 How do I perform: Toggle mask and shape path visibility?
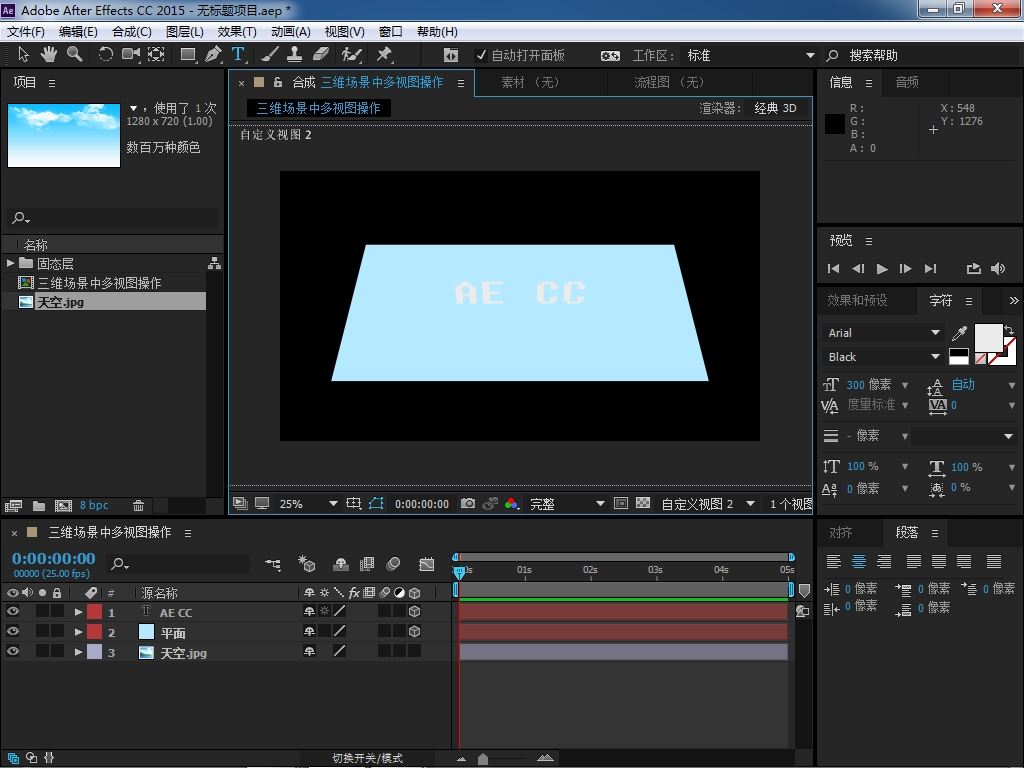(376, 504)
